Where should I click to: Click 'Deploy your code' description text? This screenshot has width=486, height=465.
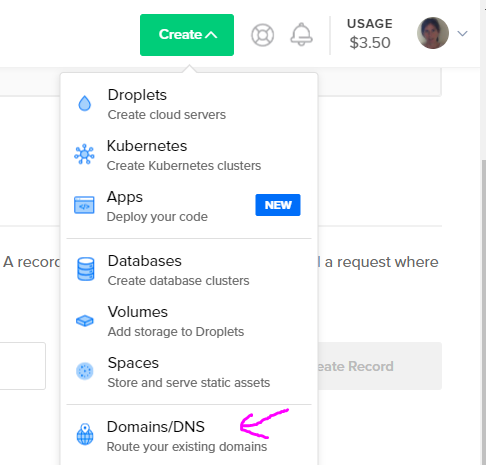[157, 217]
